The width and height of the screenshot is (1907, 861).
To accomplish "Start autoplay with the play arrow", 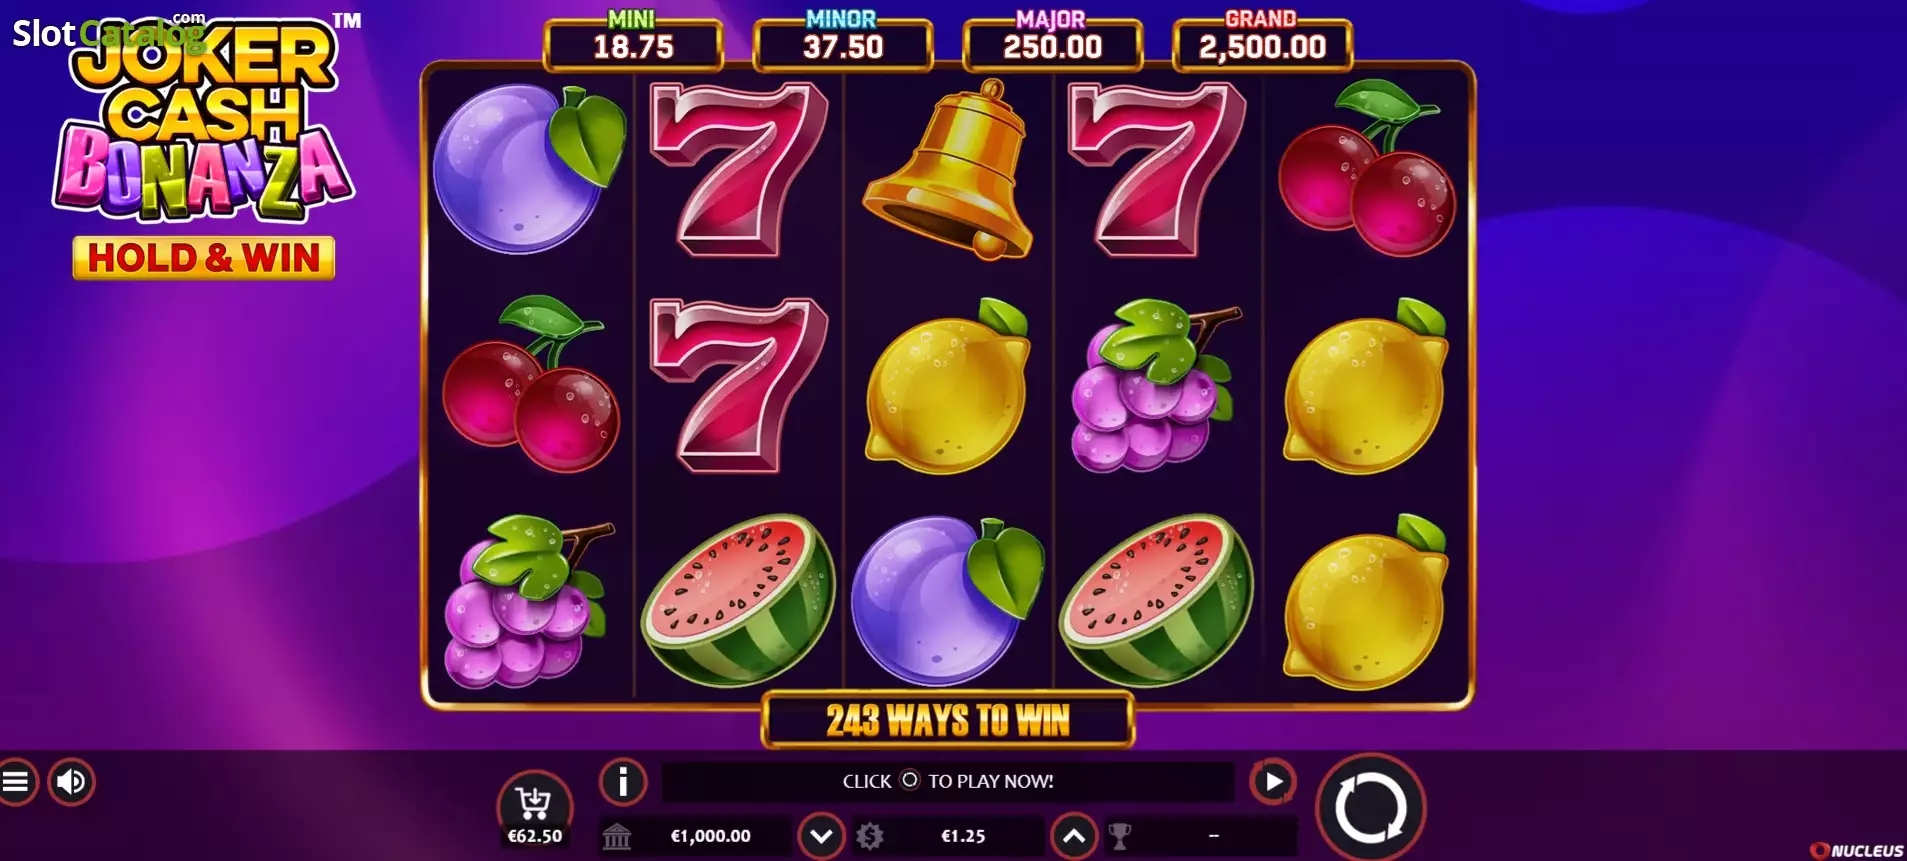I will [x=1273, y=782].
